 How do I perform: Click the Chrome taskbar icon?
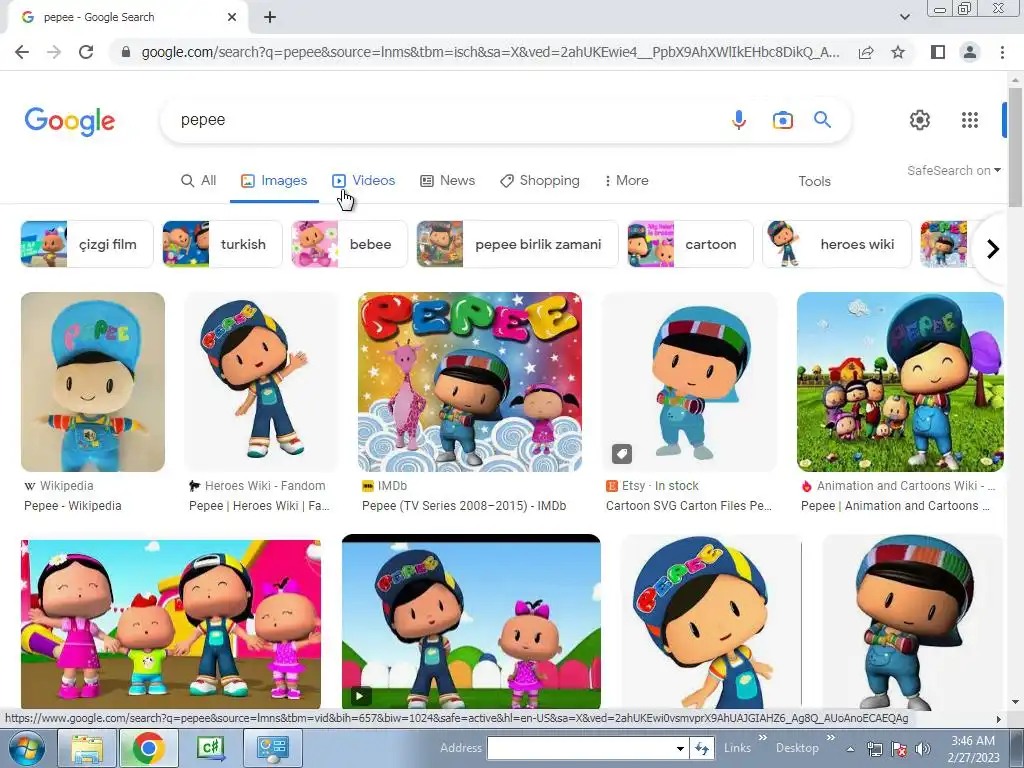(x=148, y=748)
